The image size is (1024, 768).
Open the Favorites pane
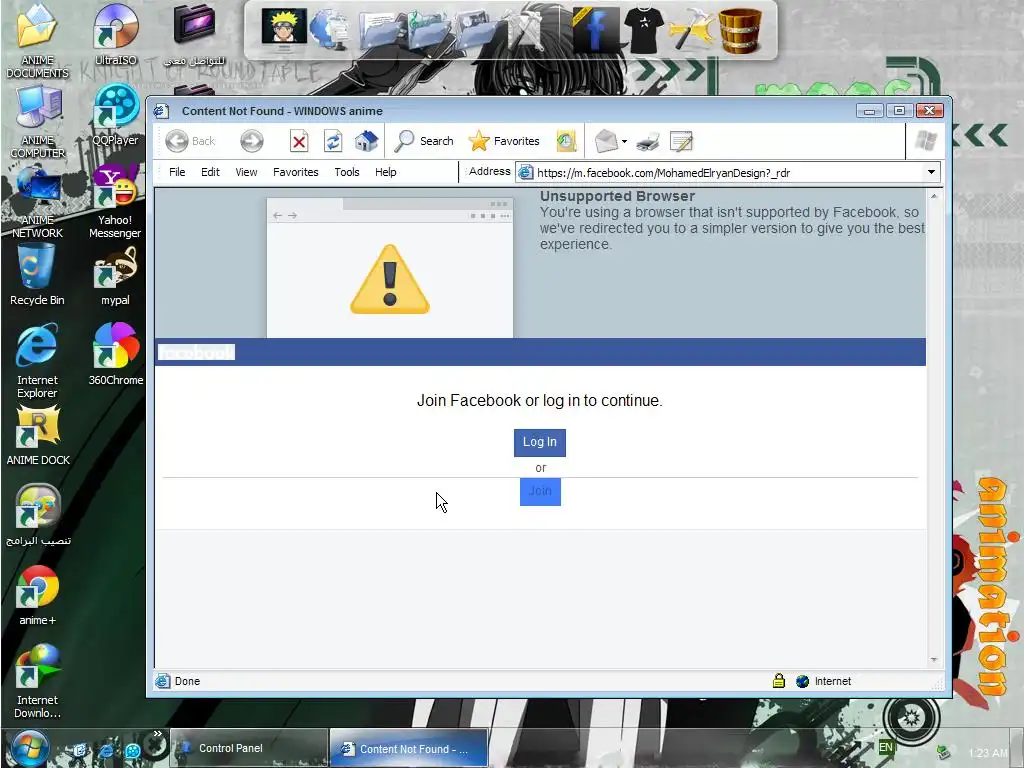[504, 141]
